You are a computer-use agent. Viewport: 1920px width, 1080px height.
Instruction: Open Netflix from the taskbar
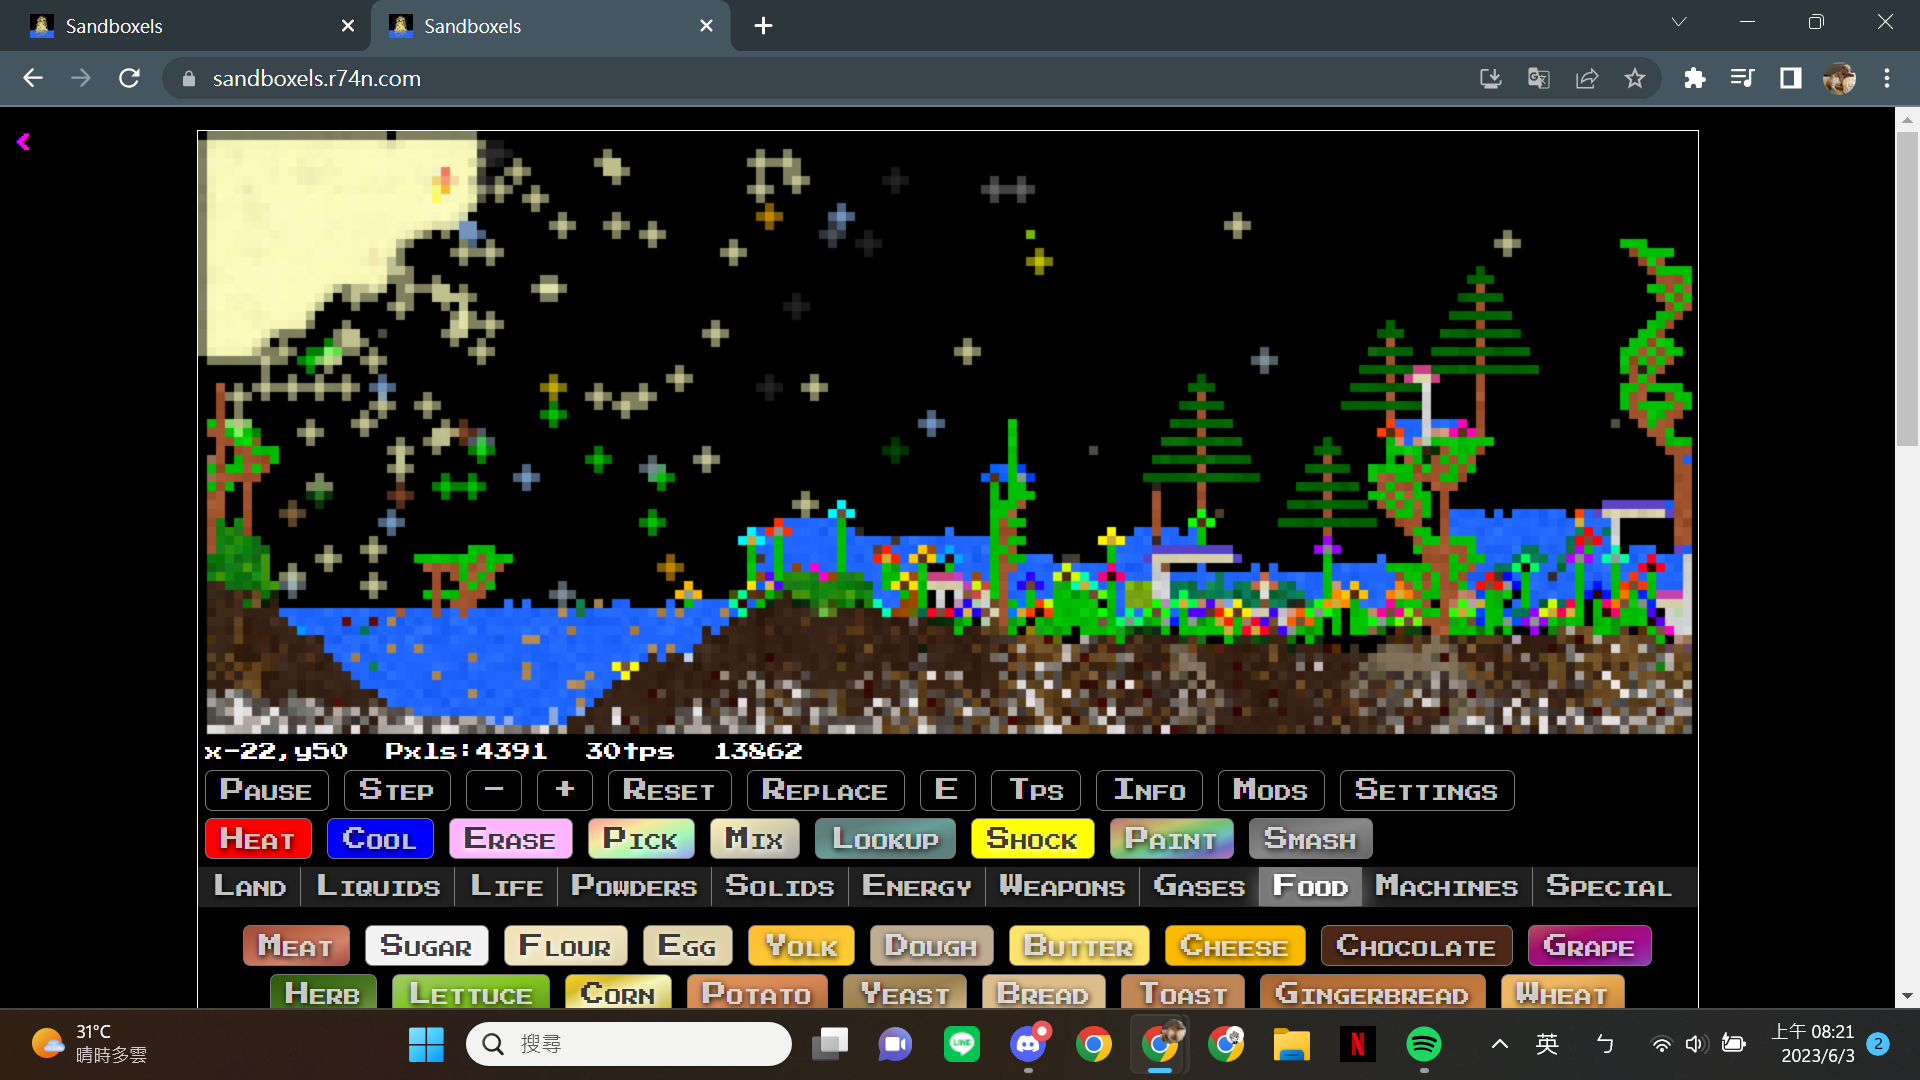[1357, 1044]
